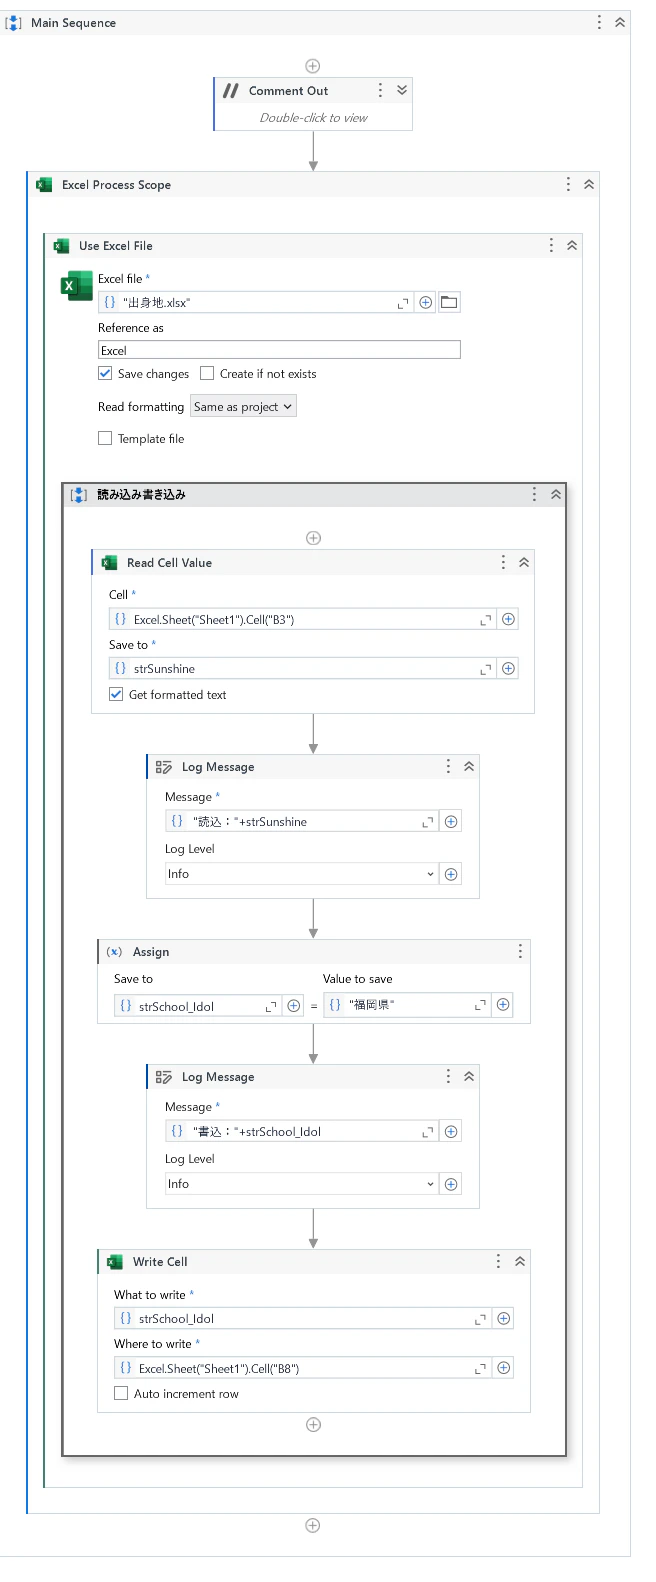Click plus button beside Excel file field
656x1582 pixels.
click(x=426, y=302)
